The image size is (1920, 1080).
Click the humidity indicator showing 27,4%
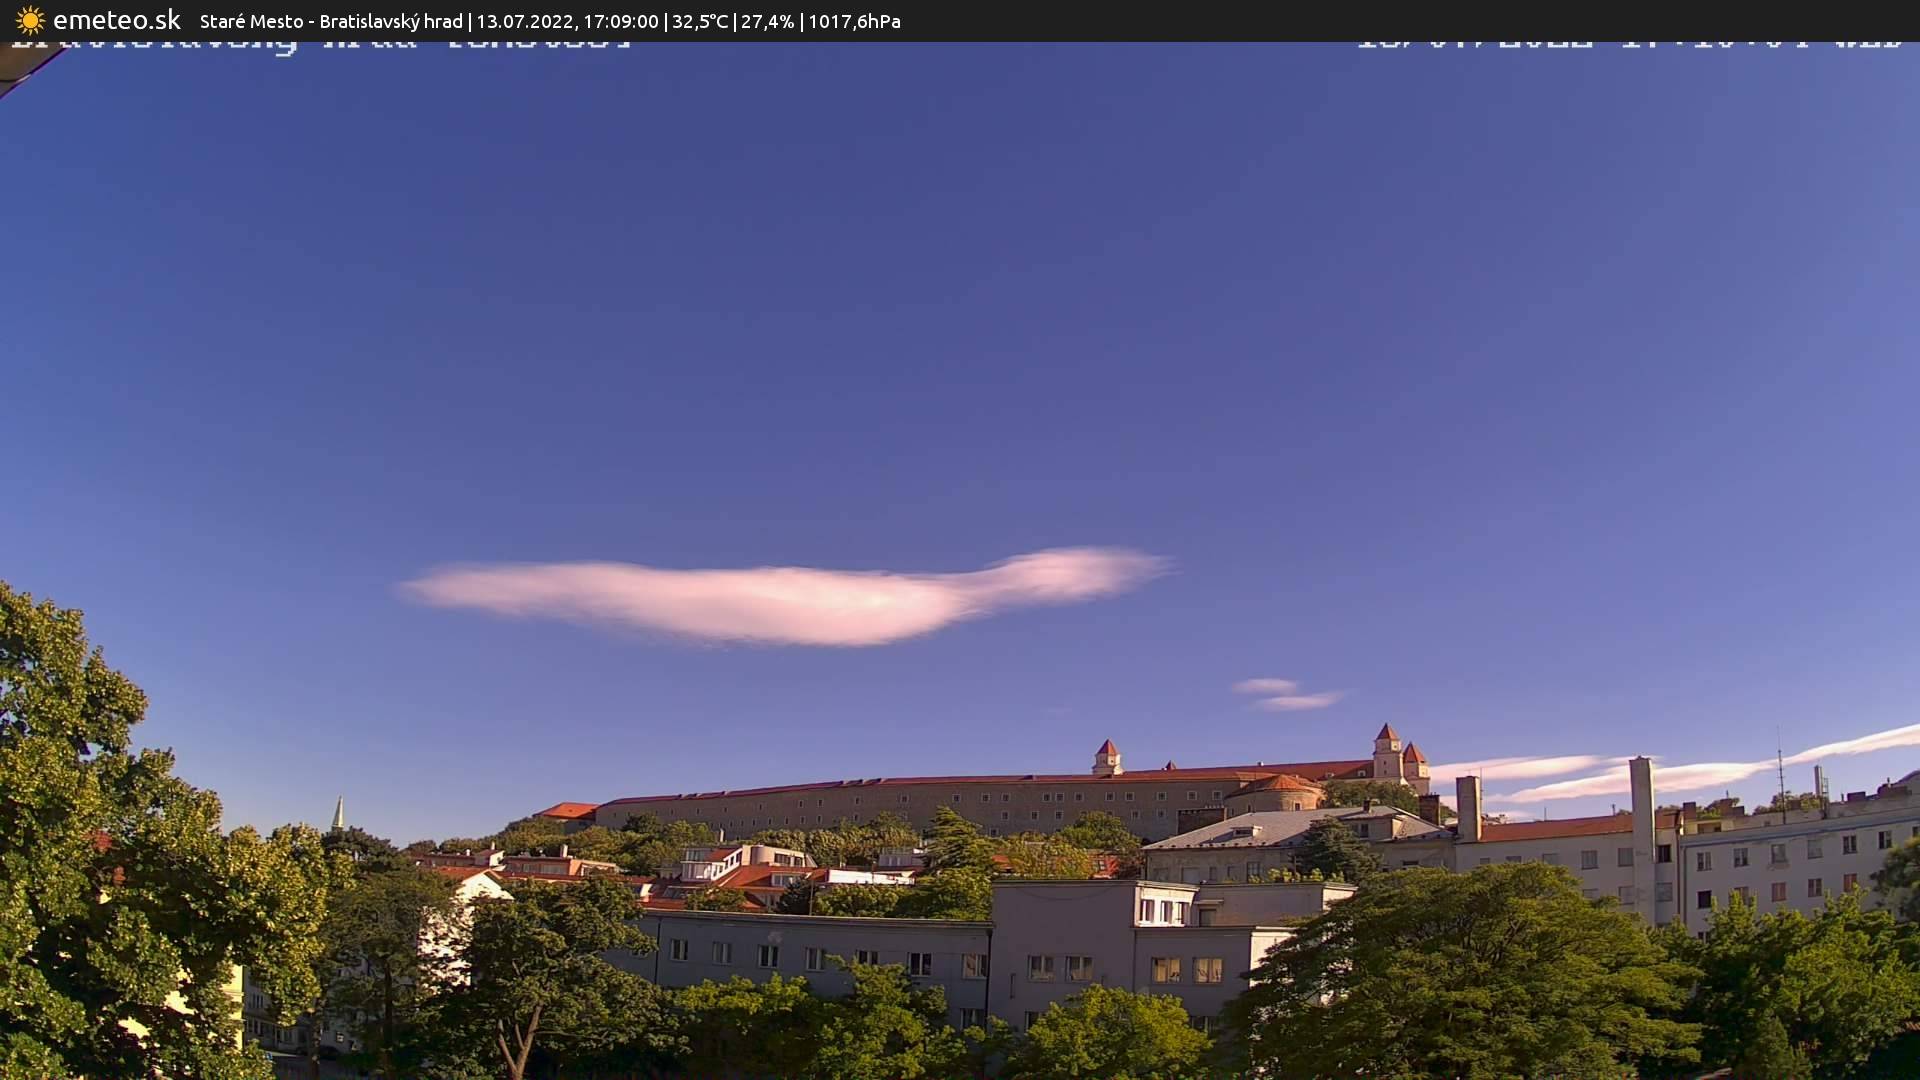click(767, 20)
